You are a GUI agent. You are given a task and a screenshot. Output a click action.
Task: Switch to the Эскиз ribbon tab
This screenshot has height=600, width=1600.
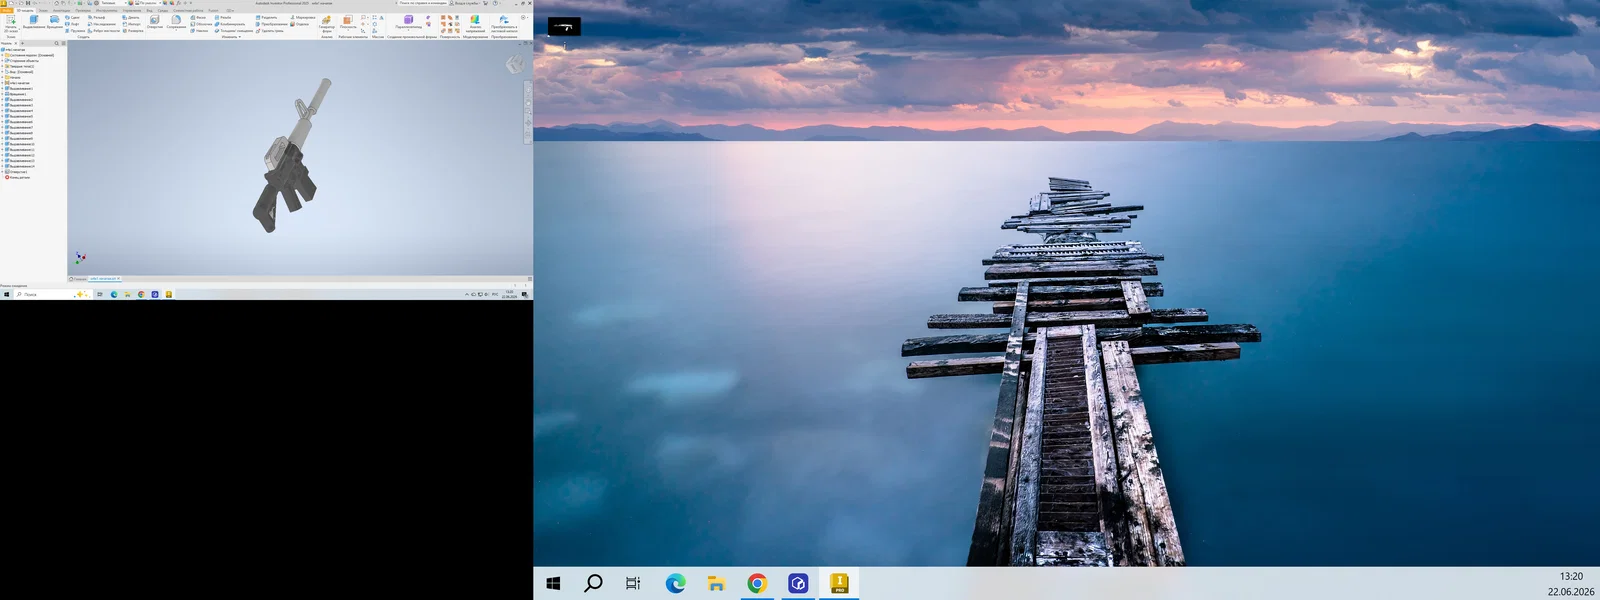[x=43, y=10]
